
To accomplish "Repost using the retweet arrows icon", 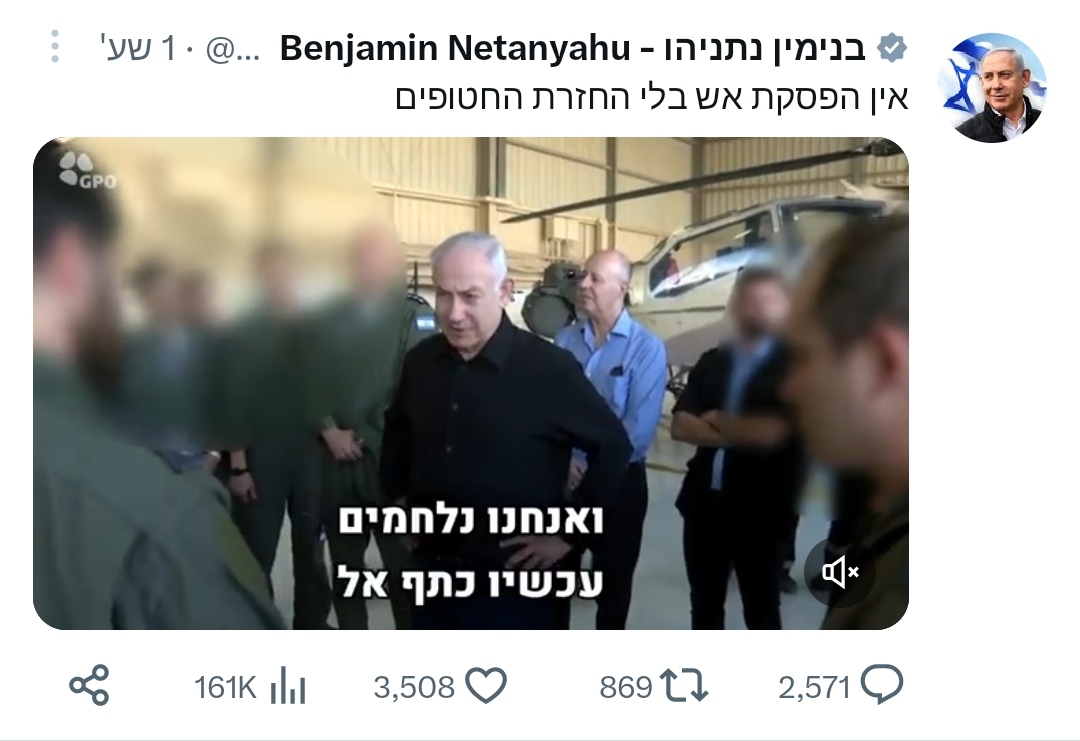I will click(x=683, y=686).
